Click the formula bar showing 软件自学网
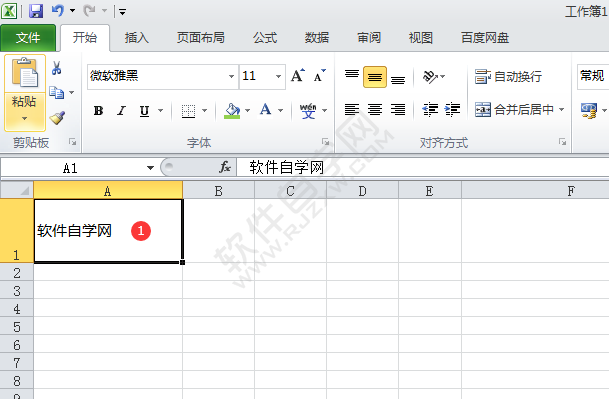Image resolution: width=609 pixels, height=399 pixels. tap(423, 167)
